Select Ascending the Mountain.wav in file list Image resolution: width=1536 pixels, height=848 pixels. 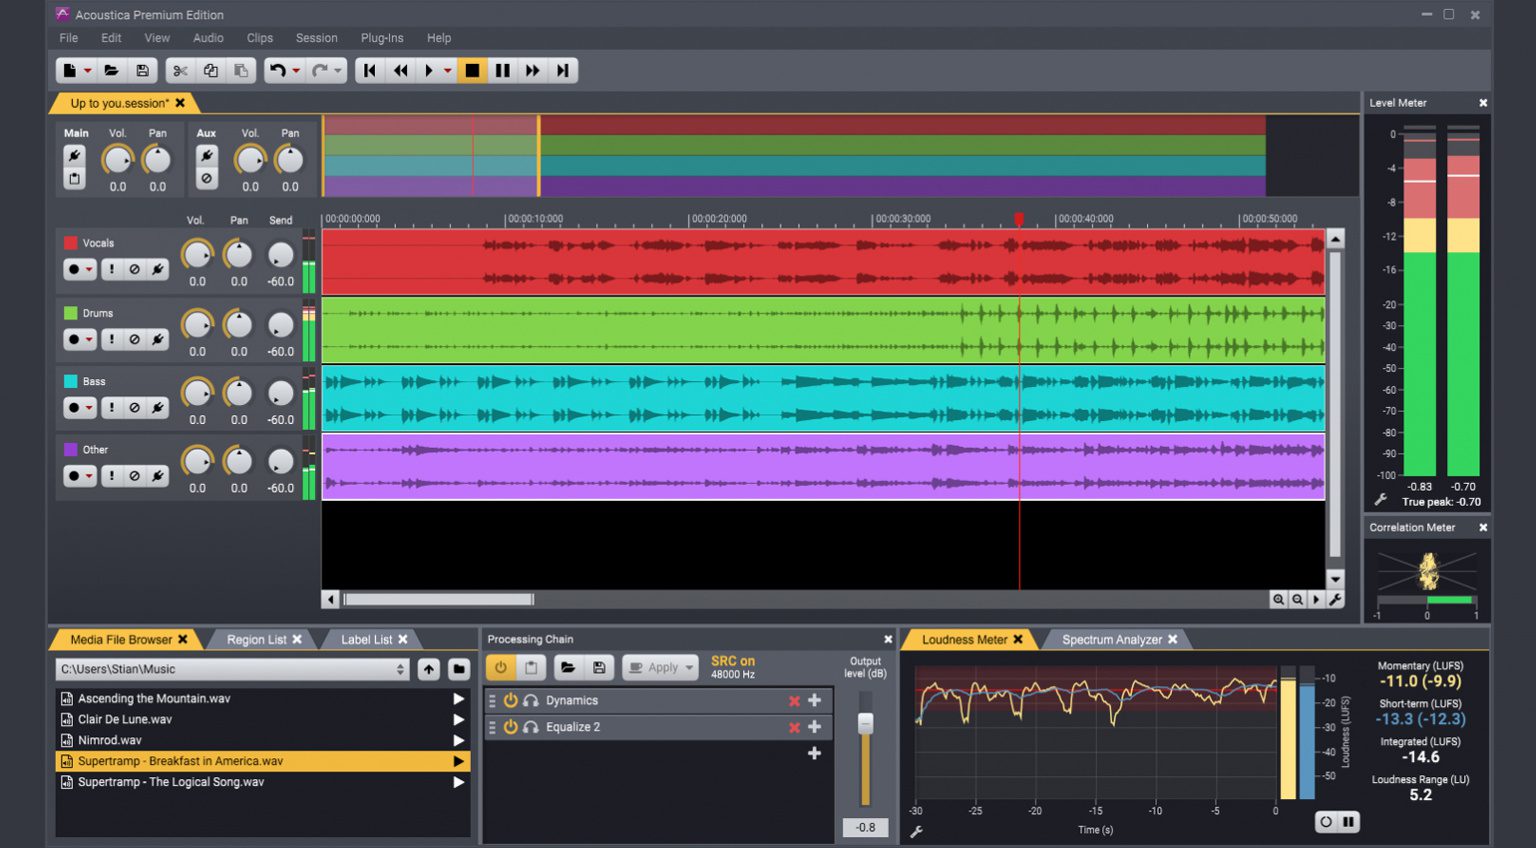coord(262,698)
